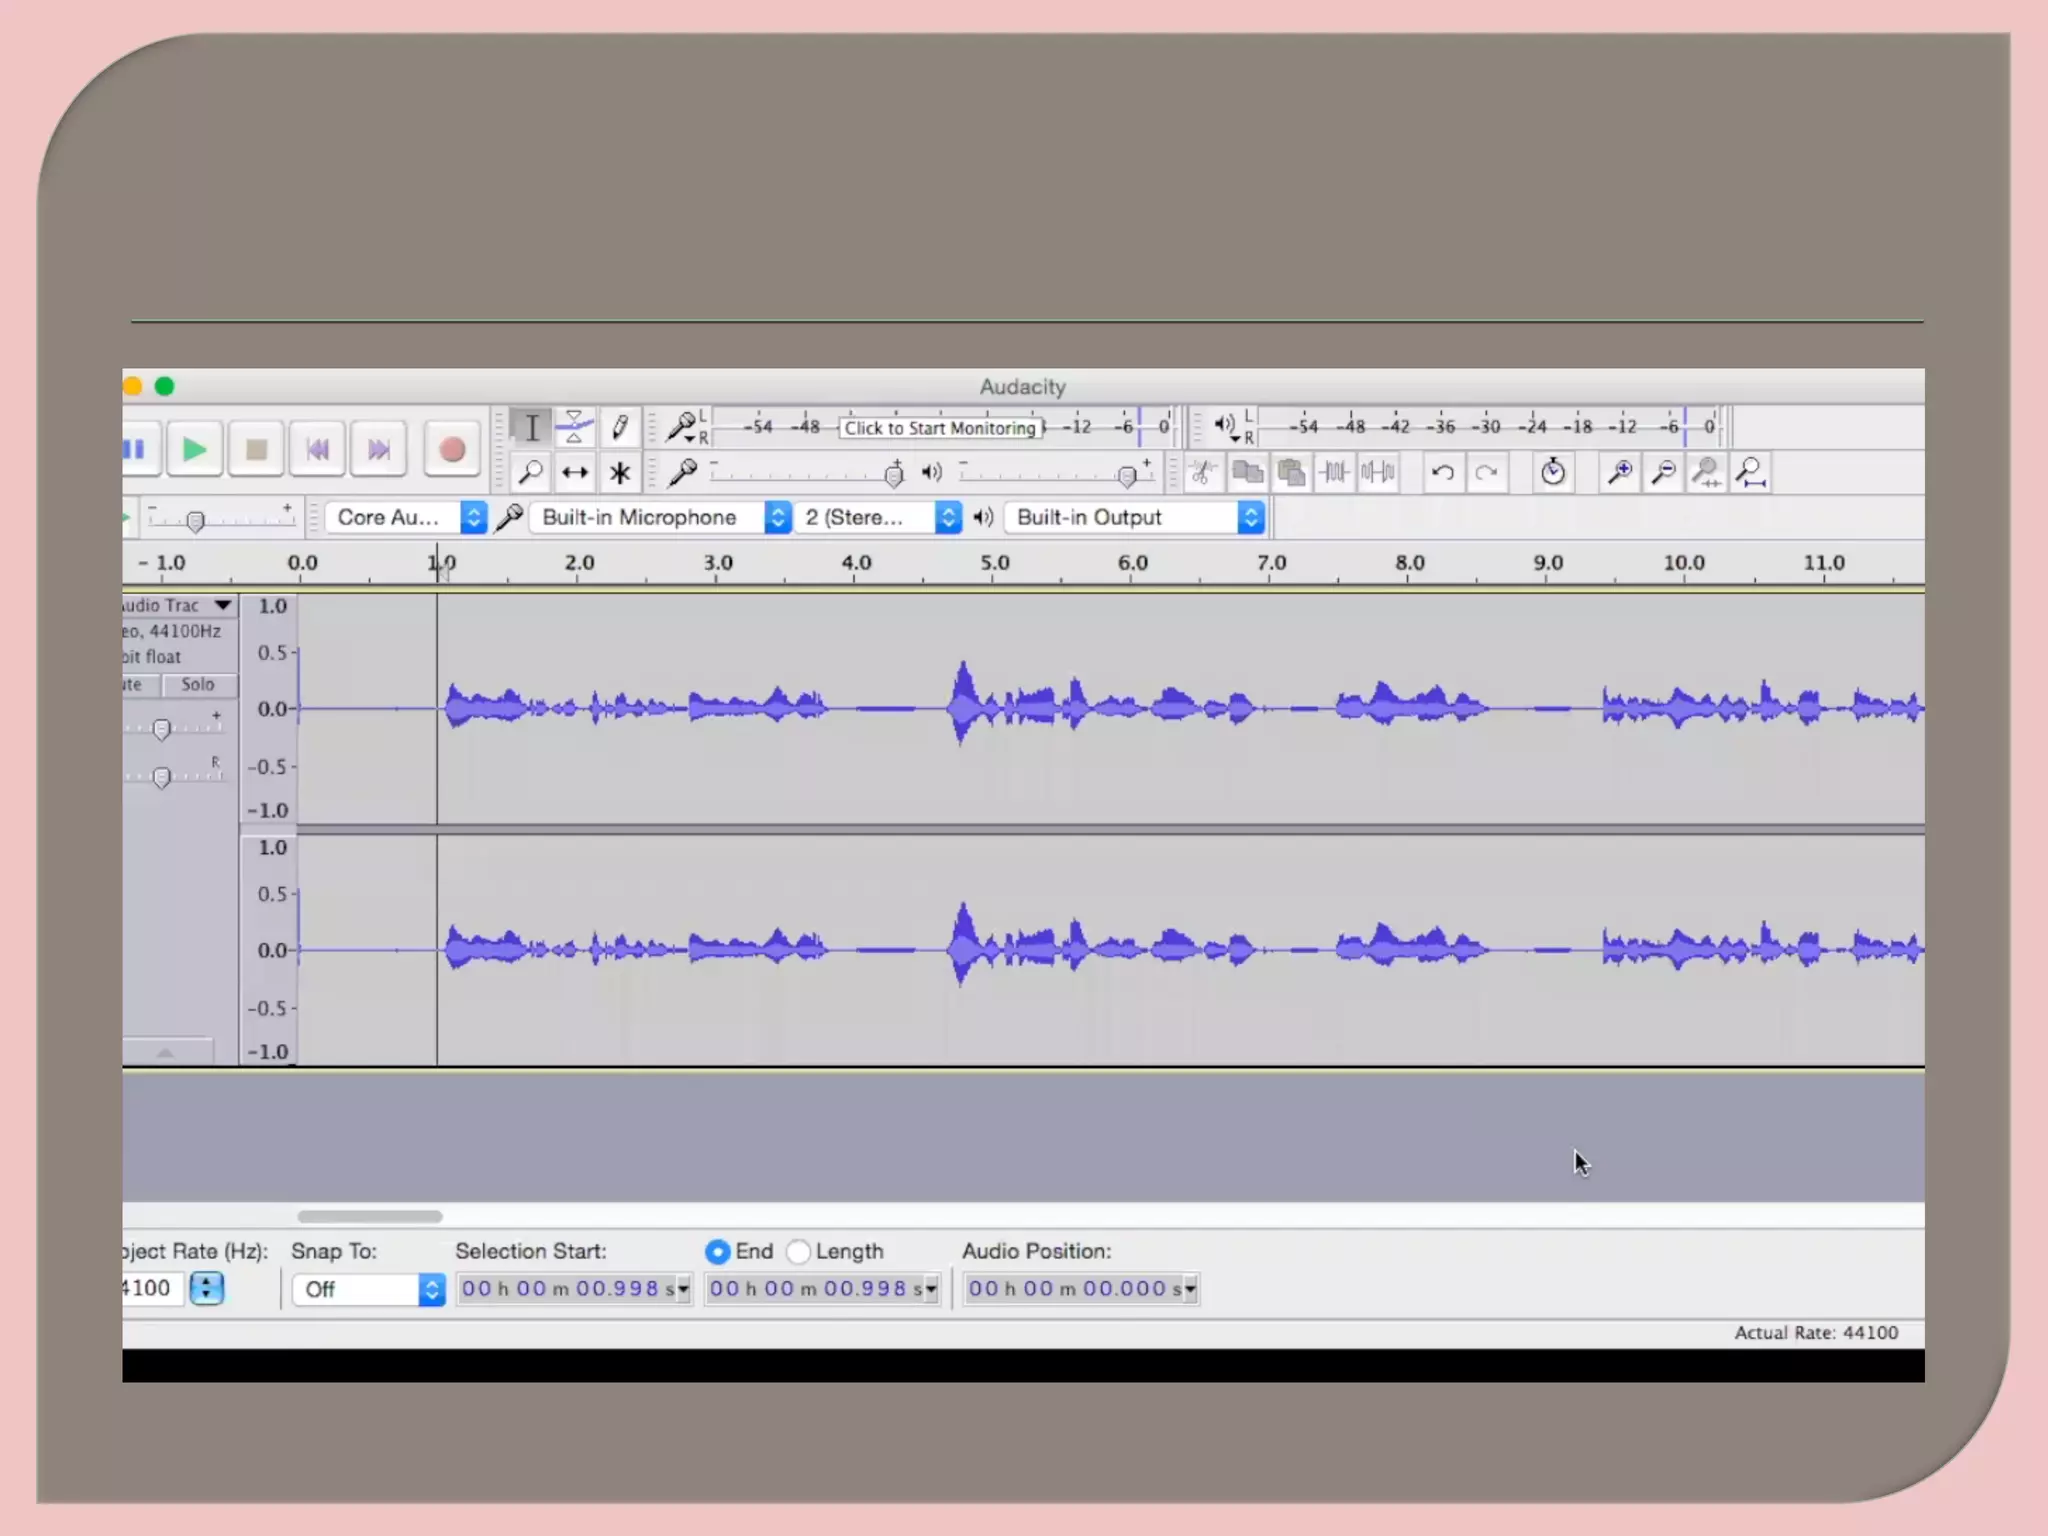The width and height of the screenshot is (2048, 1536).
Task: Open the Audio Track name menu arrow
Action: tap(223, 605)
